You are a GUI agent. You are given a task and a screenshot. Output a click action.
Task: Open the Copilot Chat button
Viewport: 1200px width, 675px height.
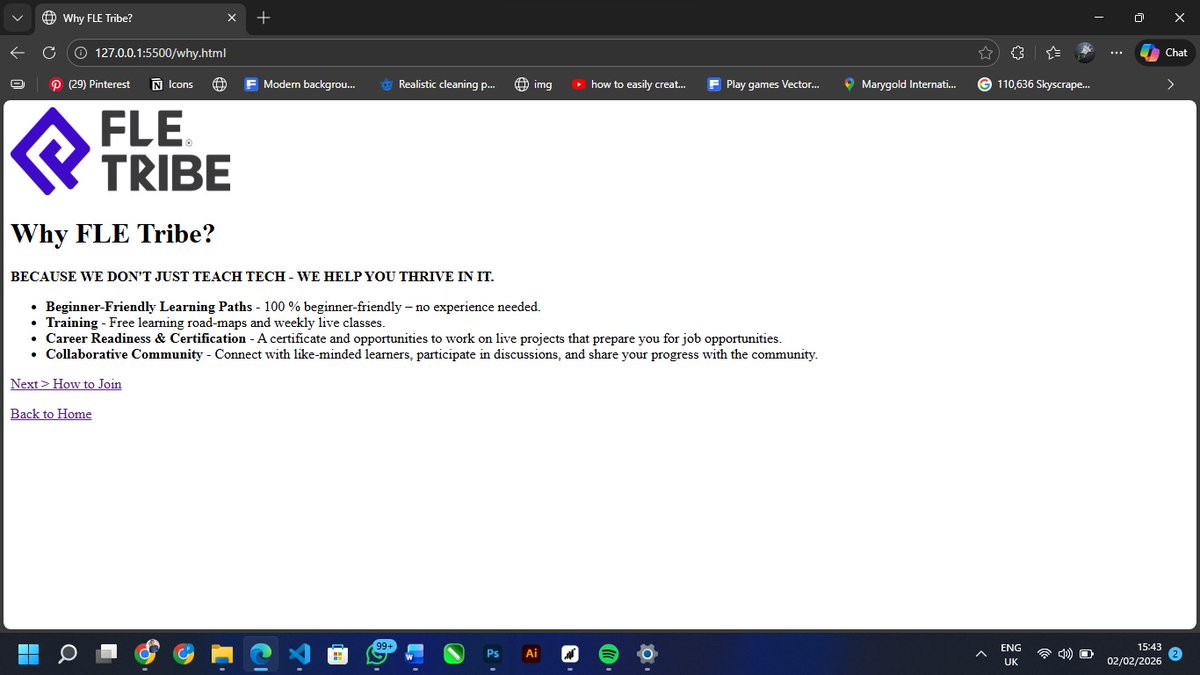[1164, 53]
